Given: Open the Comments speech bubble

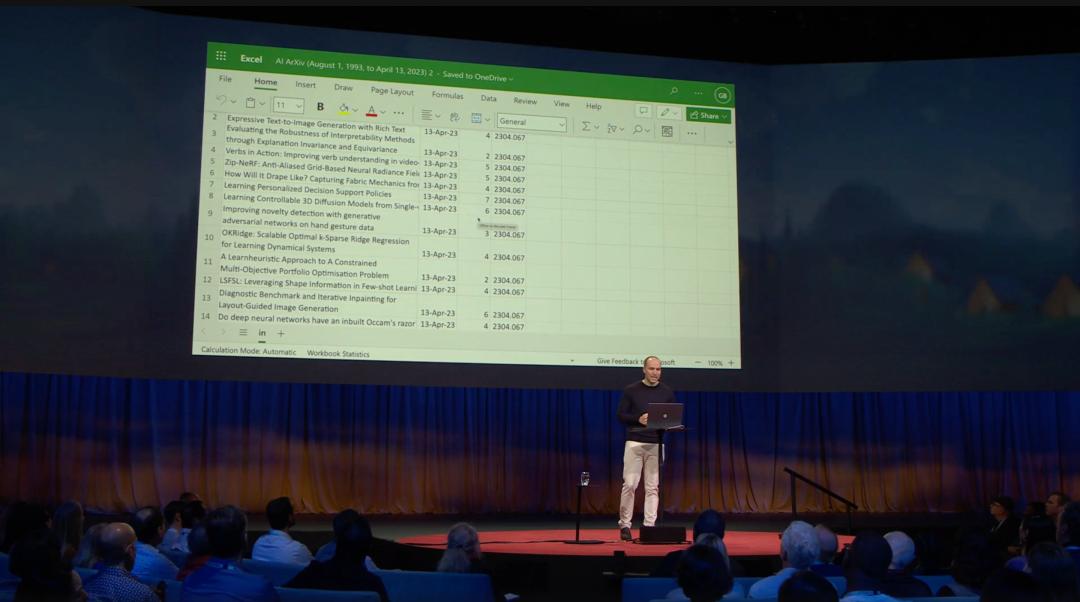Looking at the screenshot, I should pos(643,110).
